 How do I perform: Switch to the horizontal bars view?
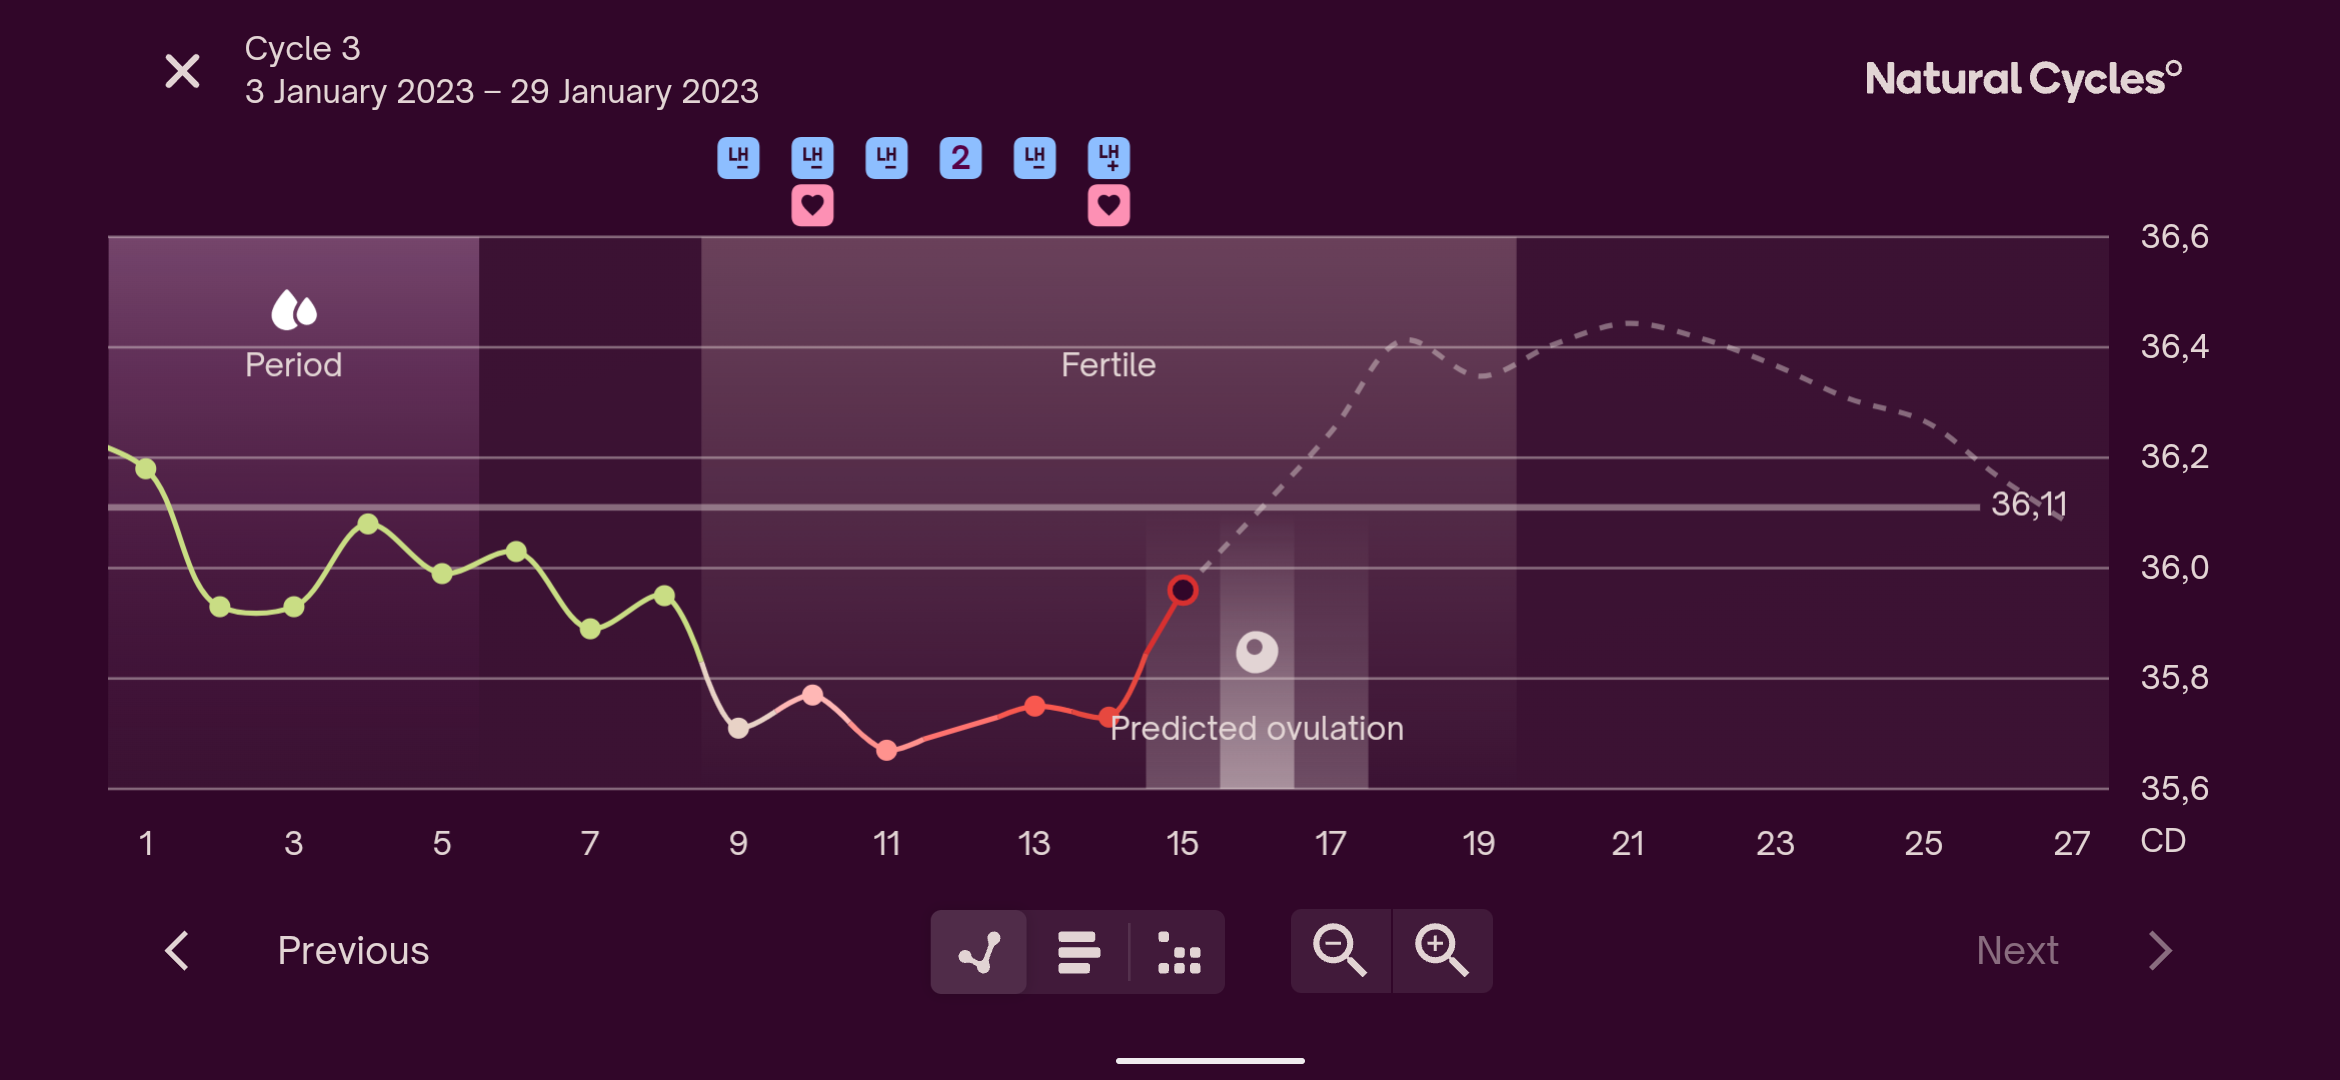[1078, 952]
